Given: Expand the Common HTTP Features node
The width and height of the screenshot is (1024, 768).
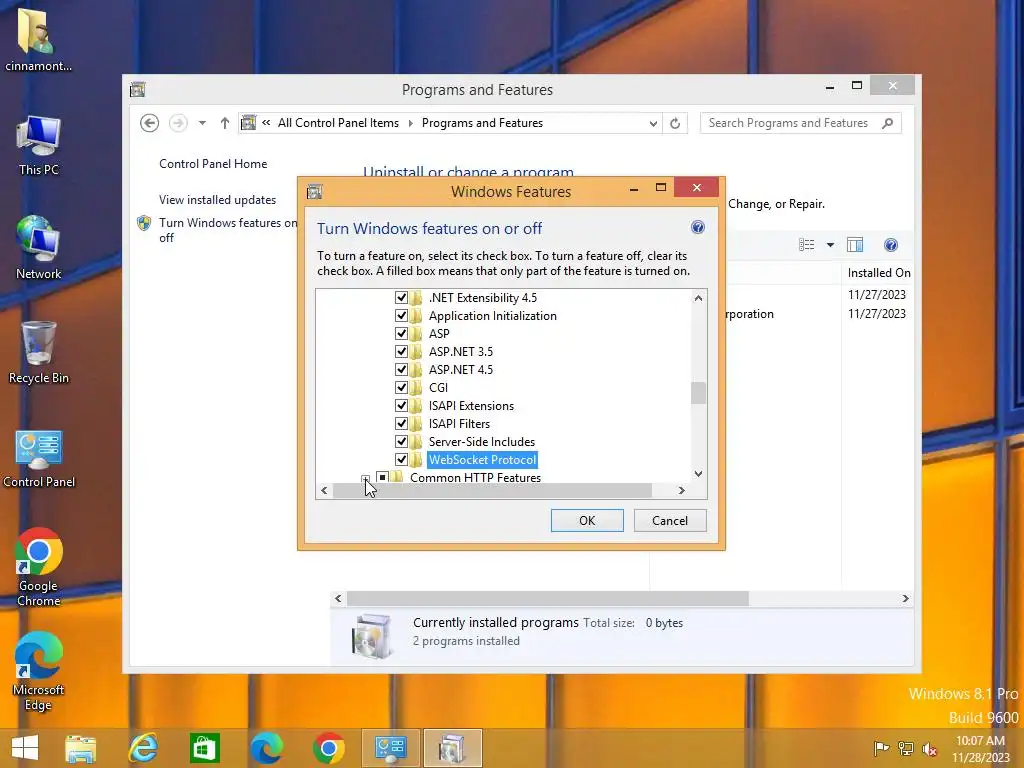Looking at the screenshot, I should click(365, 478).
